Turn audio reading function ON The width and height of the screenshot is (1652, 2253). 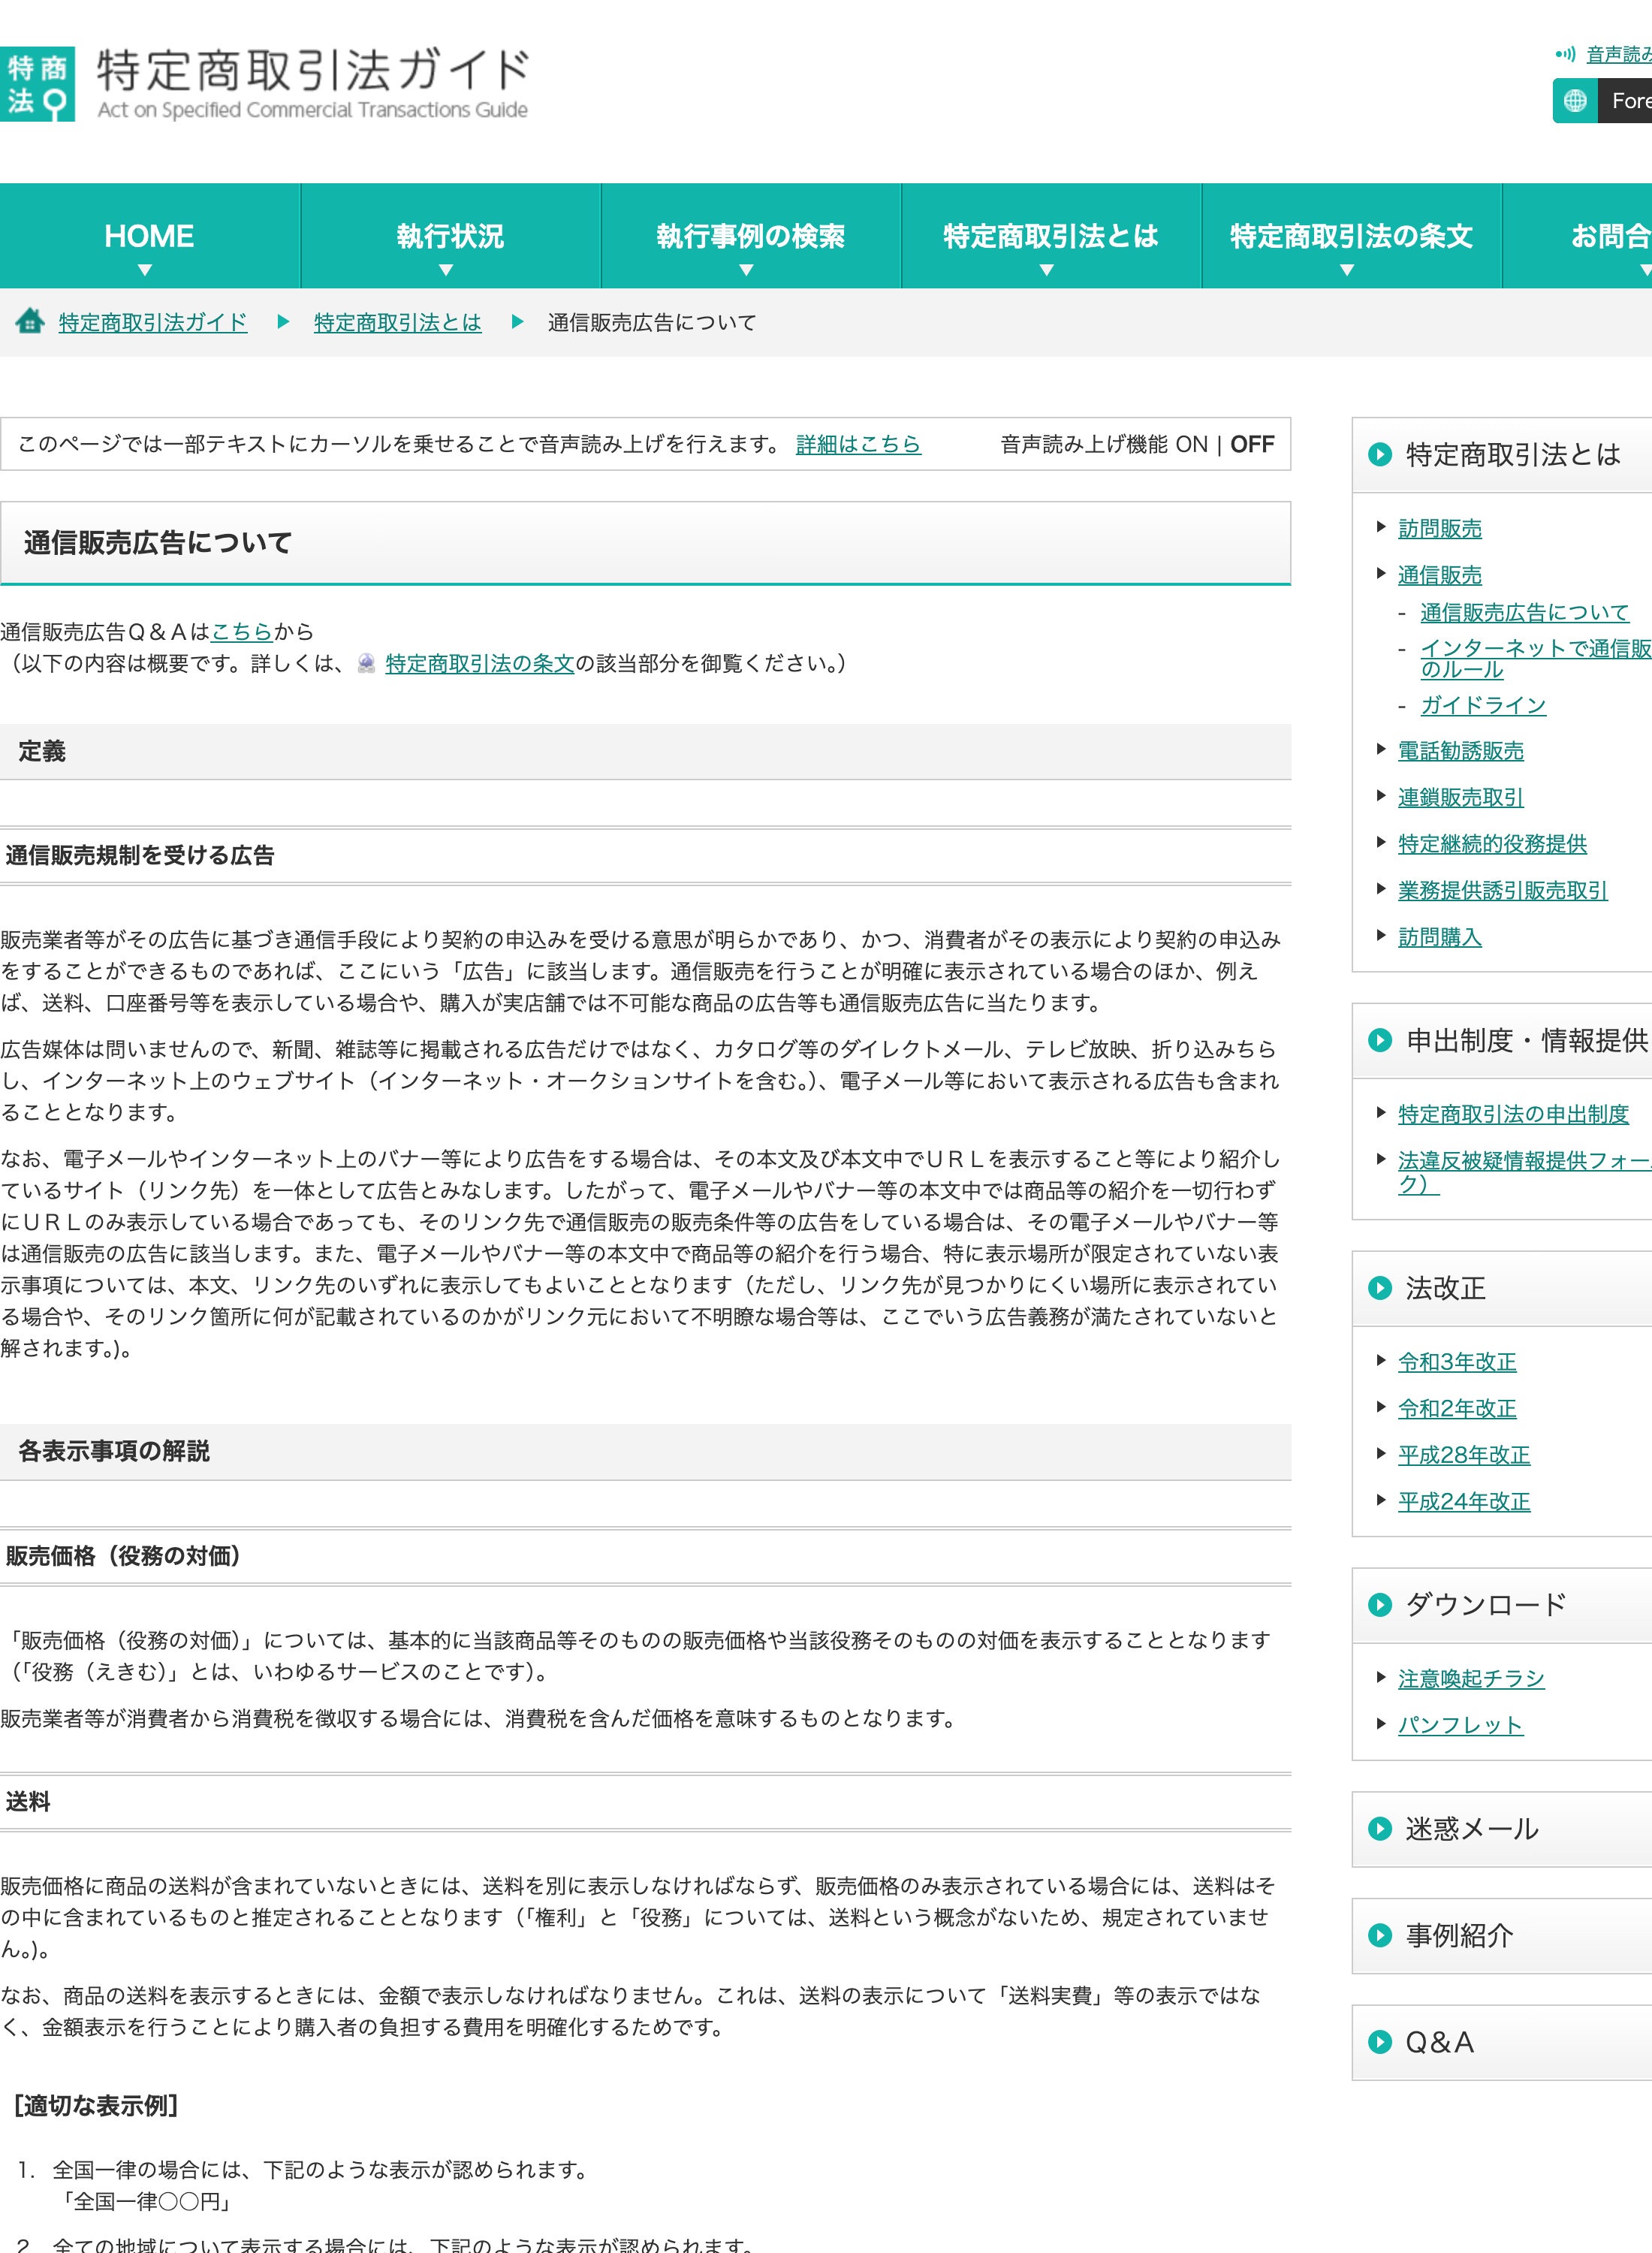[x=1191, y=444]
